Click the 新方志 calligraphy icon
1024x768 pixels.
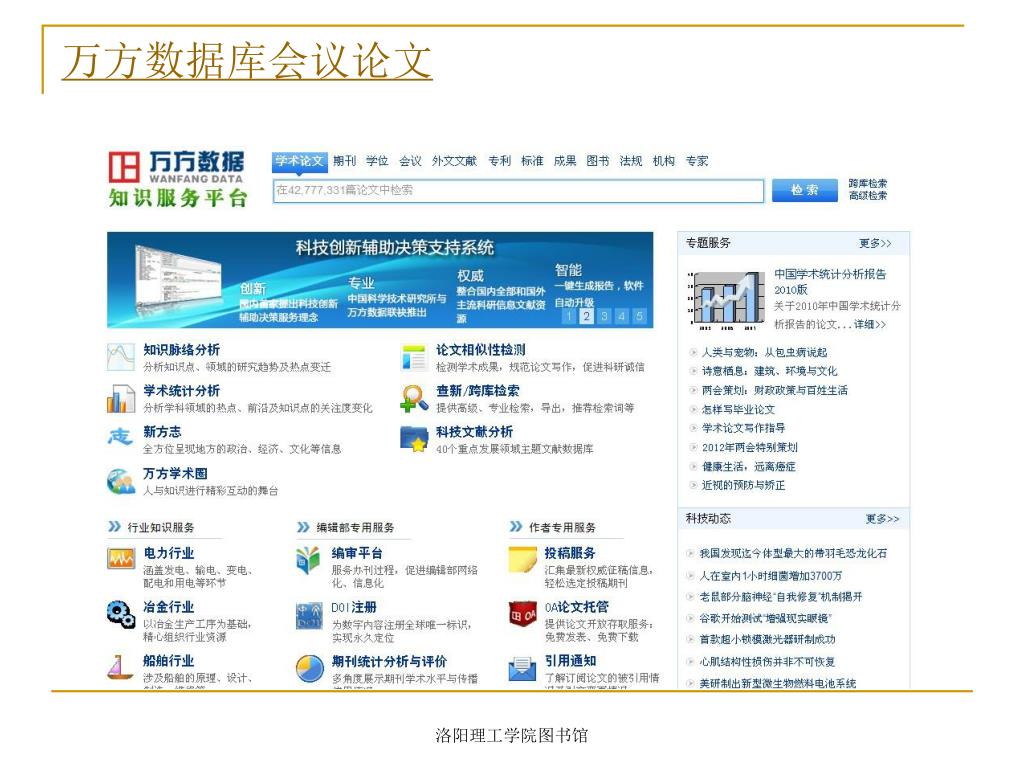tap(120, 436)
